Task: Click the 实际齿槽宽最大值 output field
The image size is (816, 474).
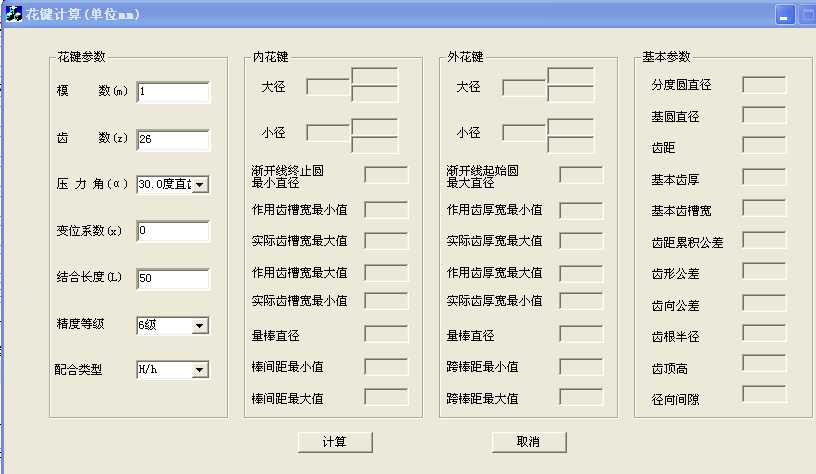Action: [387, 240]
